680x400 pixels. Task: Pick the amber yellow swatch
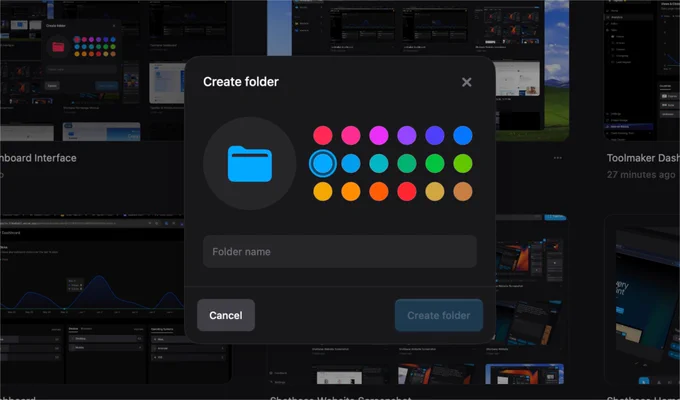coord(323,191)
